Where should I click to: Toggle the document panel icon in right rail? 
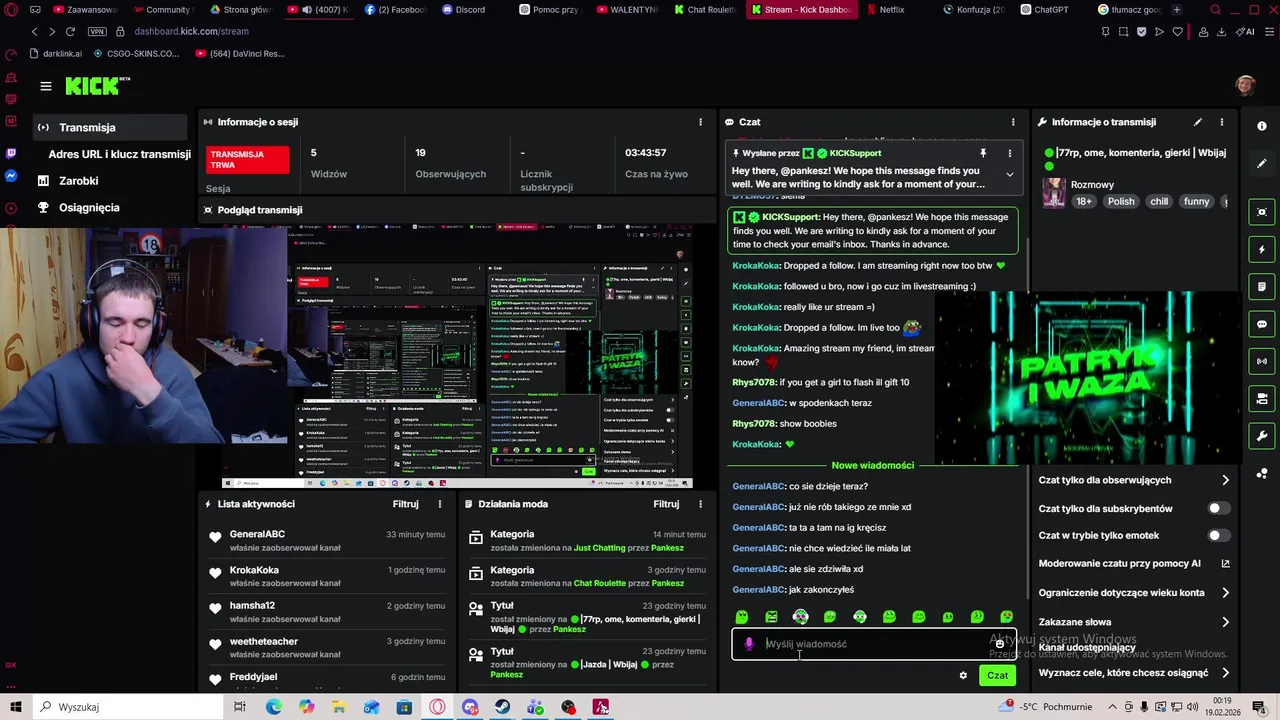1262,287
